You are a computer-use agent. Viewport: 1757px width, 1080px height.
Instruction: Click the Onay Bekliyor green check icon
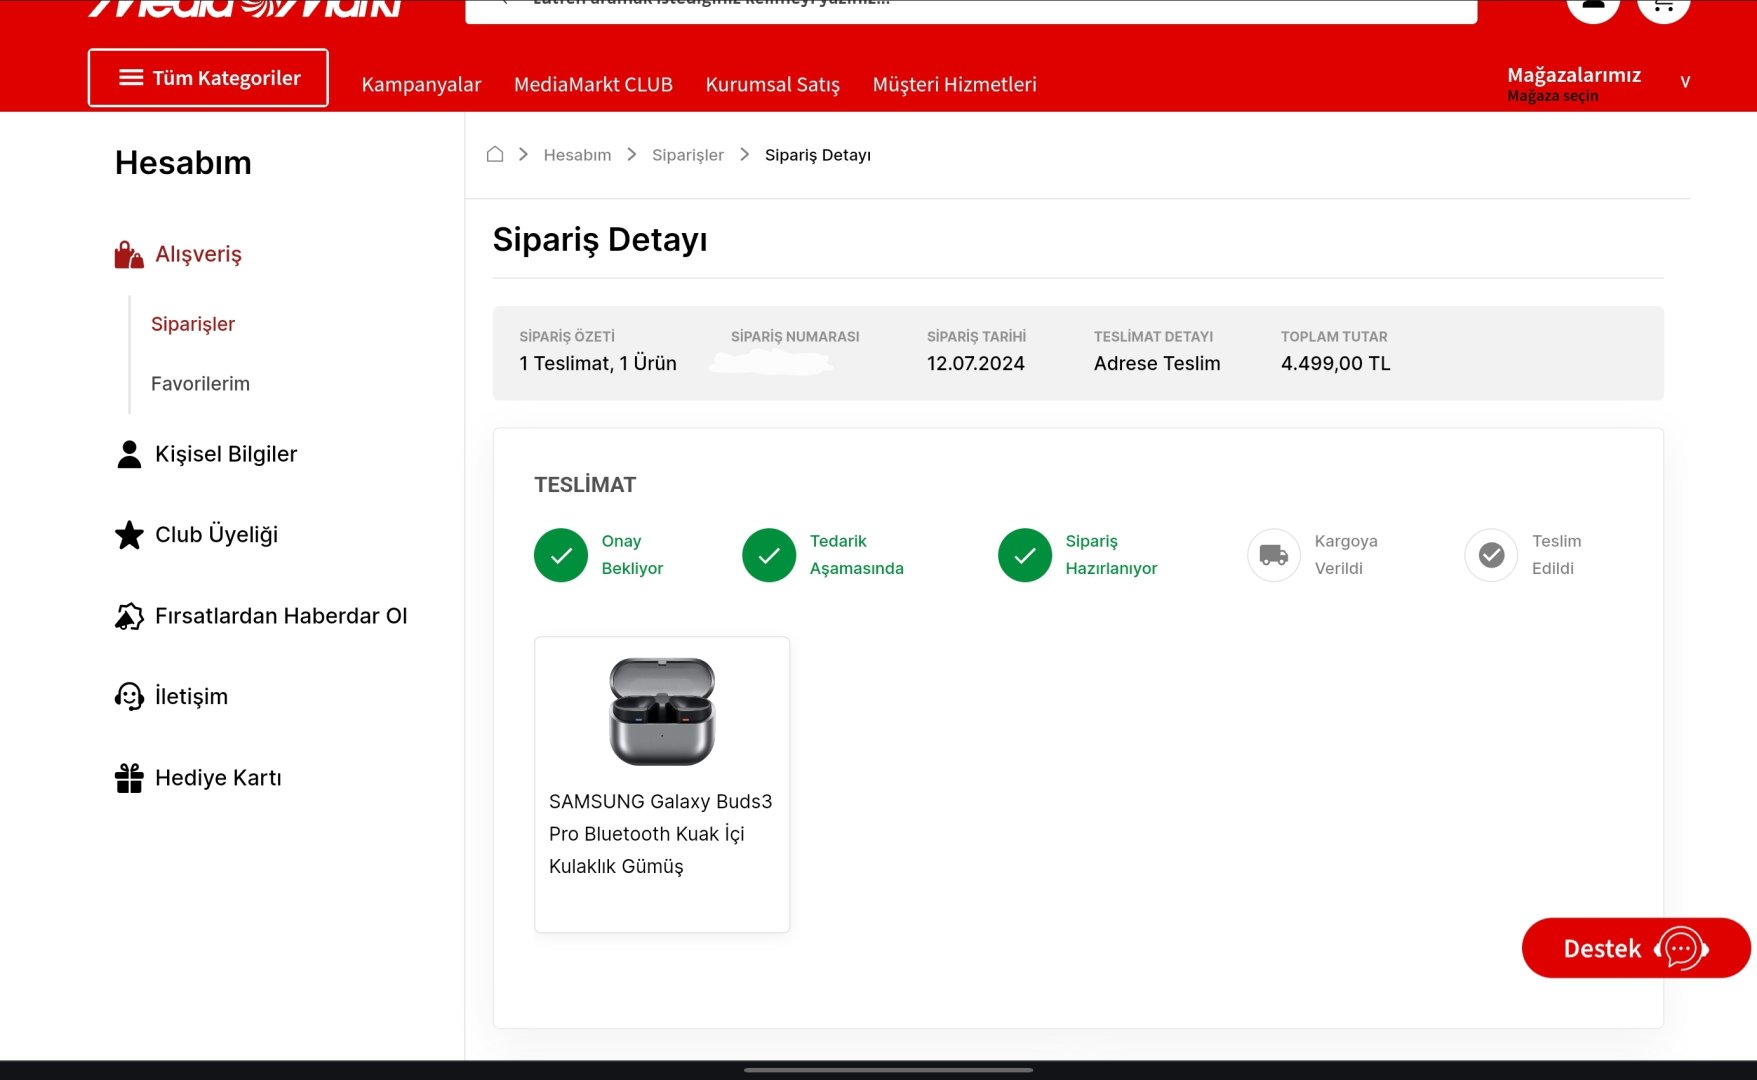(x=561, y=555)
